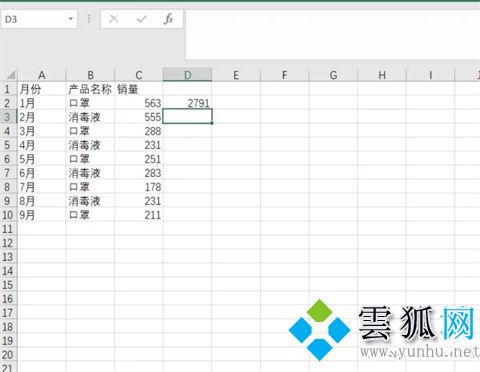Select row 5 header
The width and height of the screenshot is (480, 372).
tap(8, 145)
